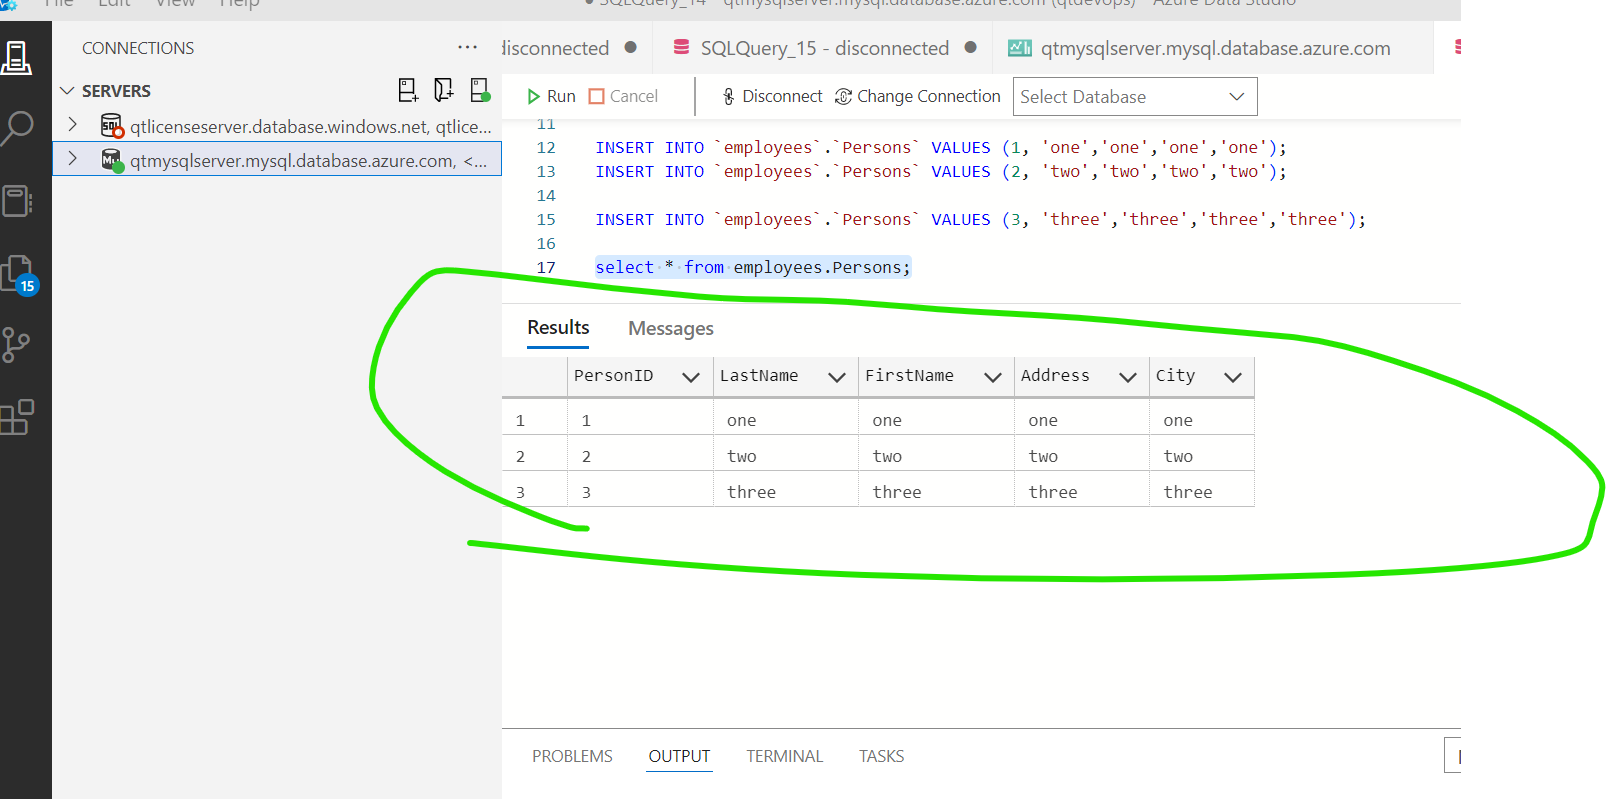Open the Connections view in activity bar
Viewport: 1606px width, 799px height.
click(x=17, y=57)
